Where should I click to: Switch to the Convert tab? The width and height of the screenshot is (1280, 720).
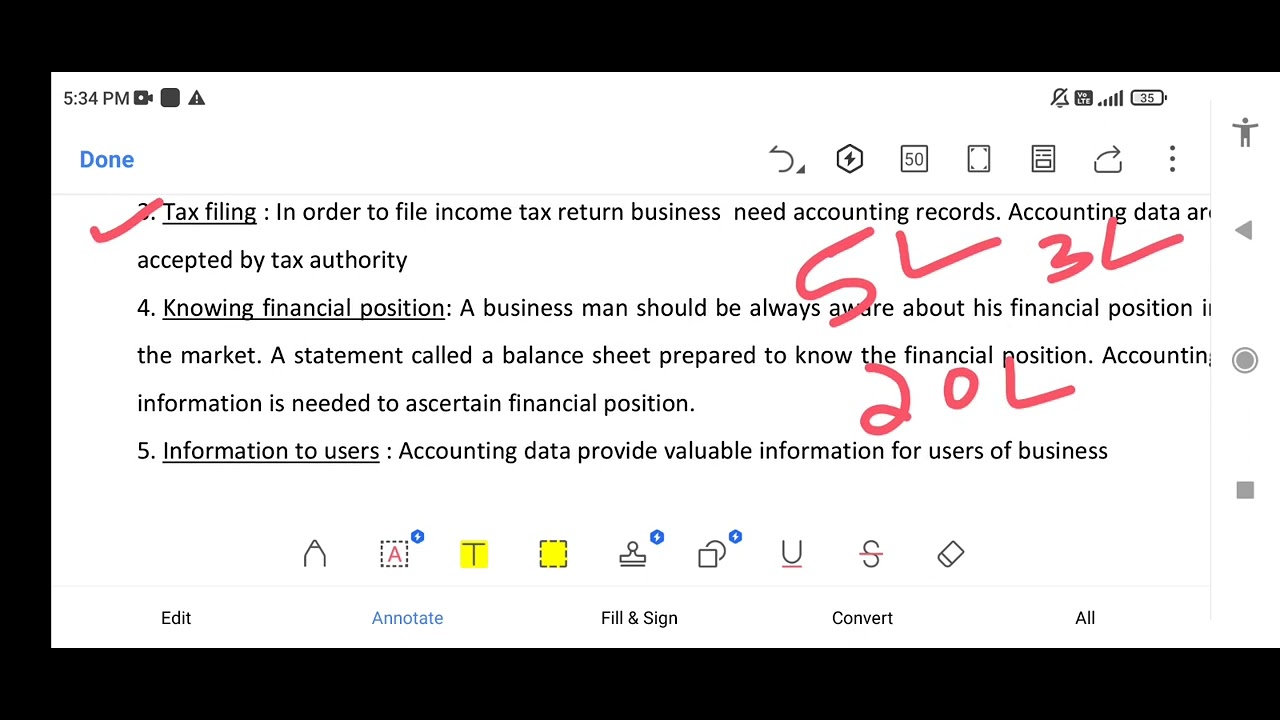click(862, 618)
